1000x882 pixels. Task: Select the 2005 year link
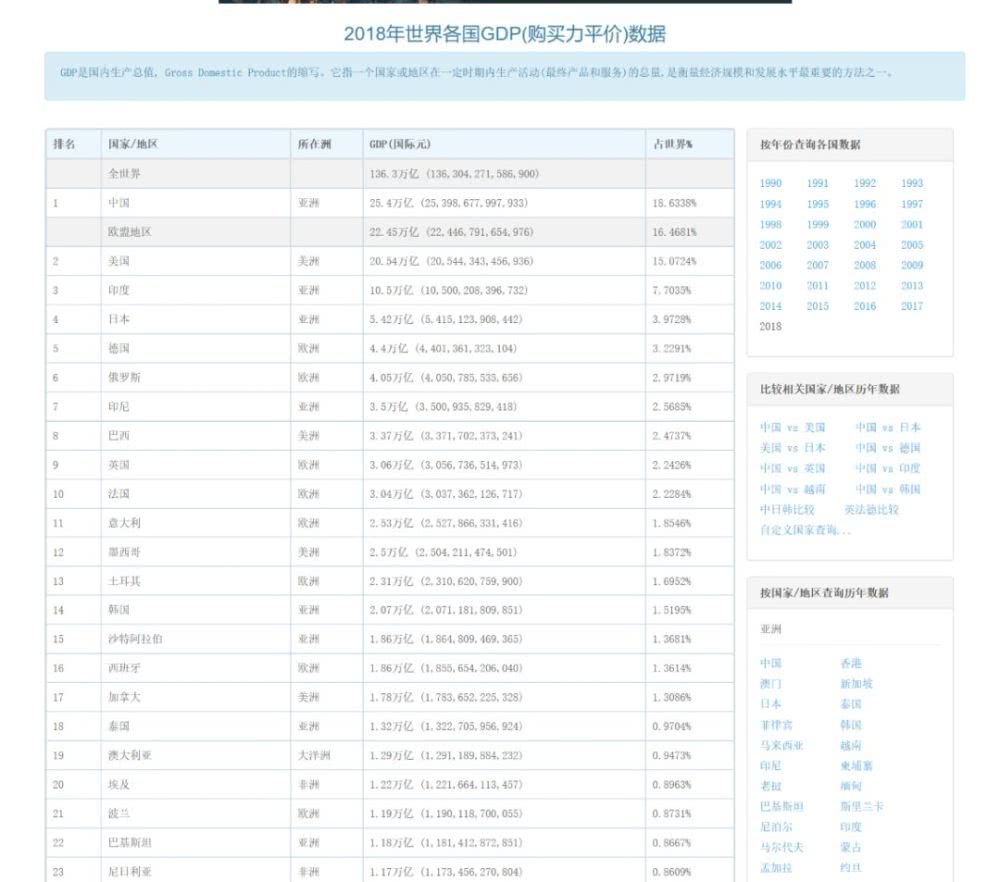point(912,245)
